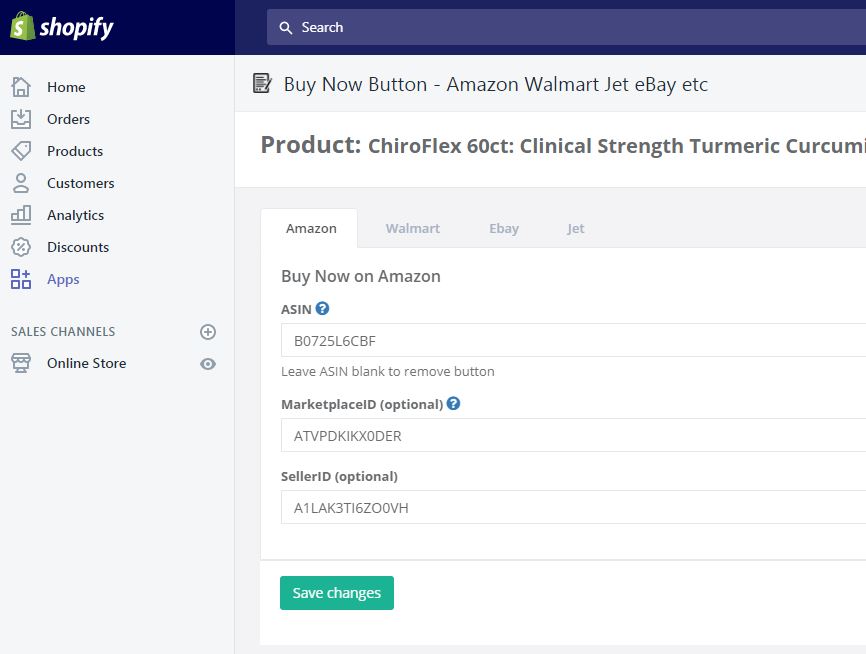Click the Products tag icon
Image resolution: width=866 pixels, height=654 pixels.
point(21,151)
